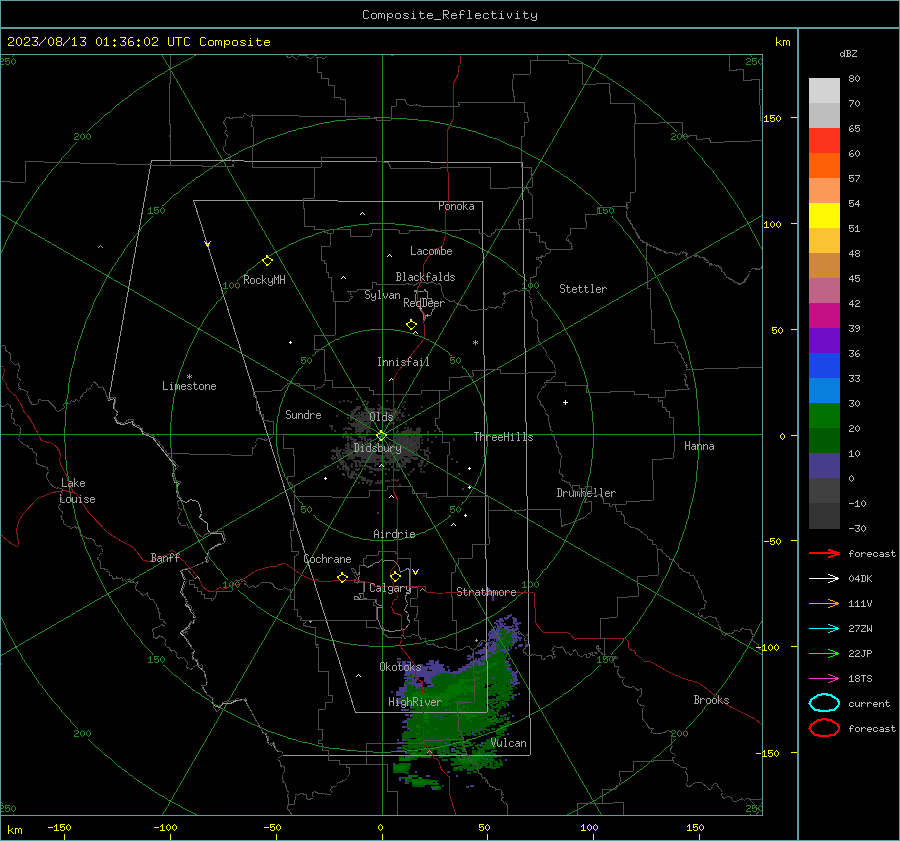This screenshot has width=900, height=841.
Task: Click the bright yellow 51-54 dBZ swatch
Action: coord(824,215)
